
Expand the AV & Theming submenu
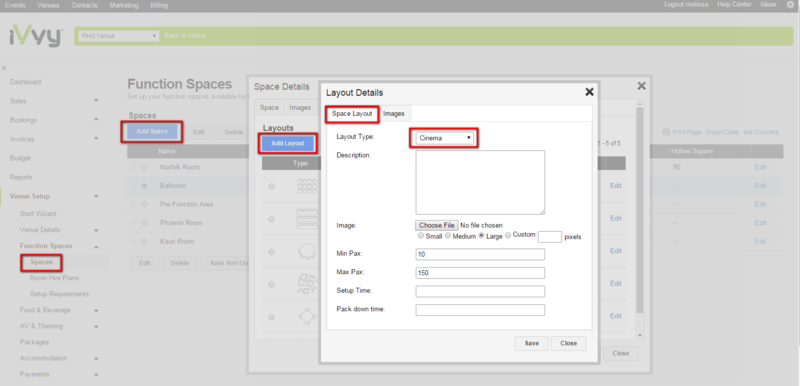pos(96,326)
